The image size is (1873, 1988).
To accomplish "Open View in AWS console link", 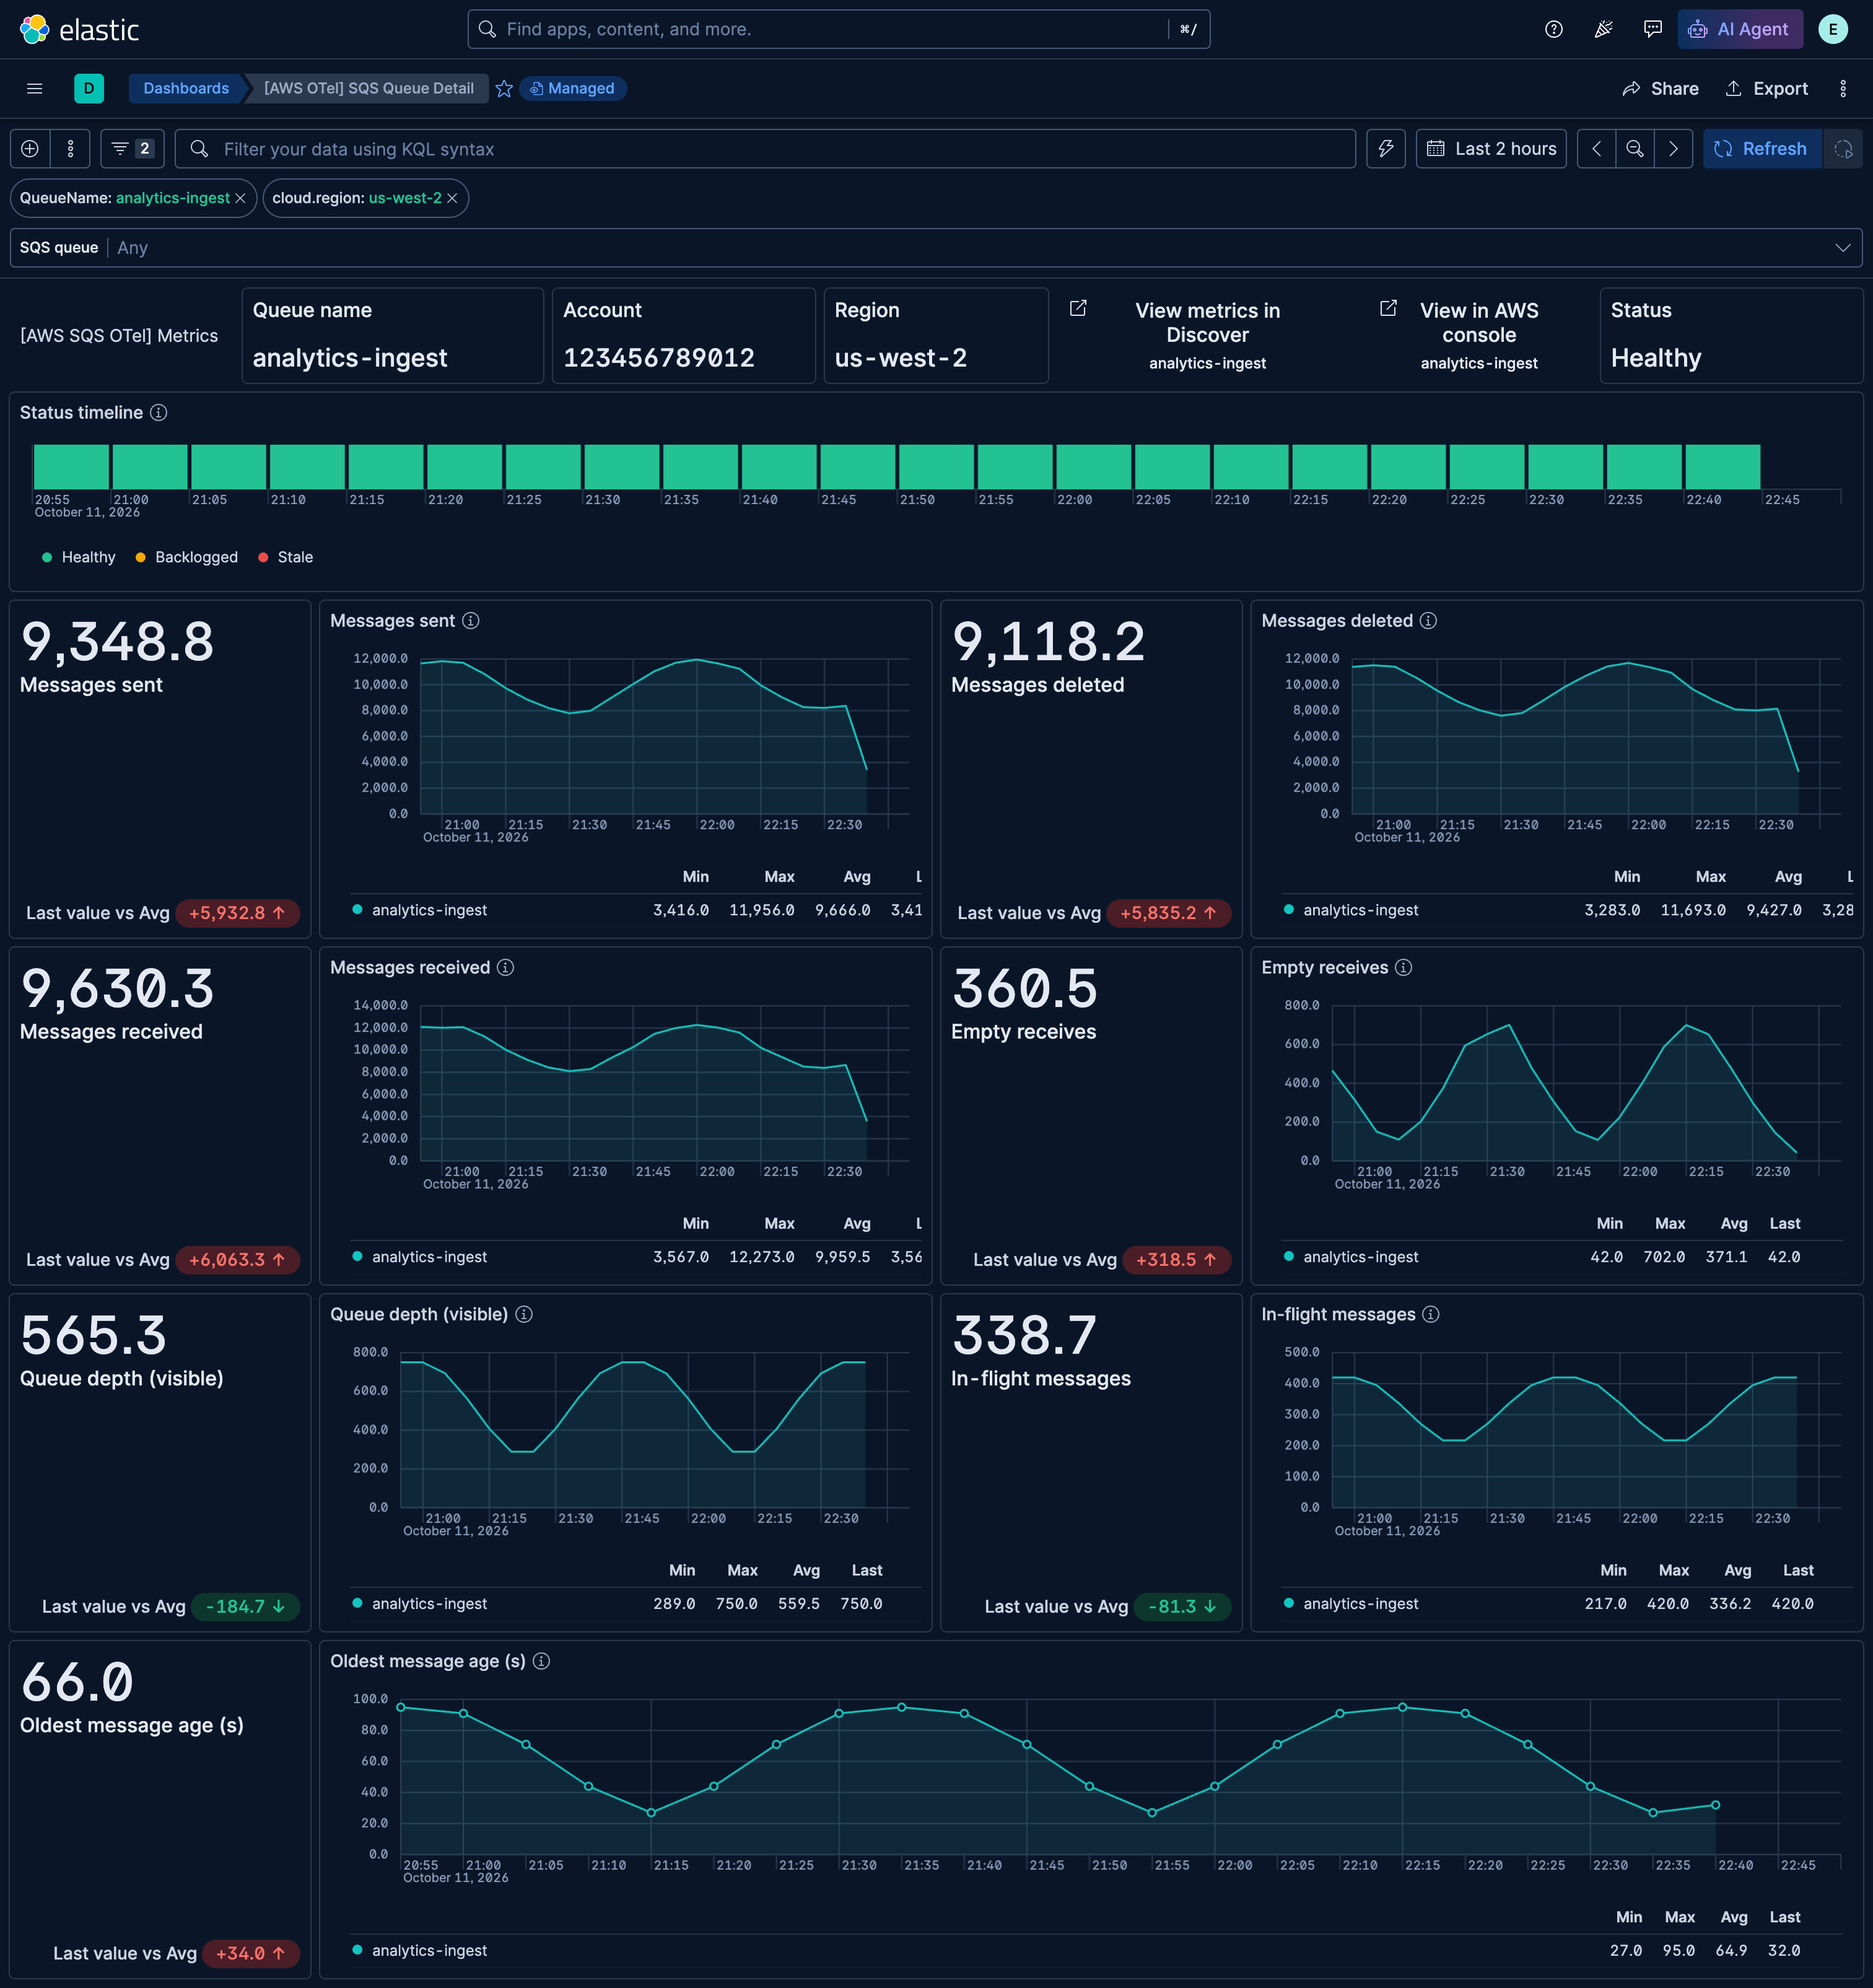I will [x=1478, y=335].
